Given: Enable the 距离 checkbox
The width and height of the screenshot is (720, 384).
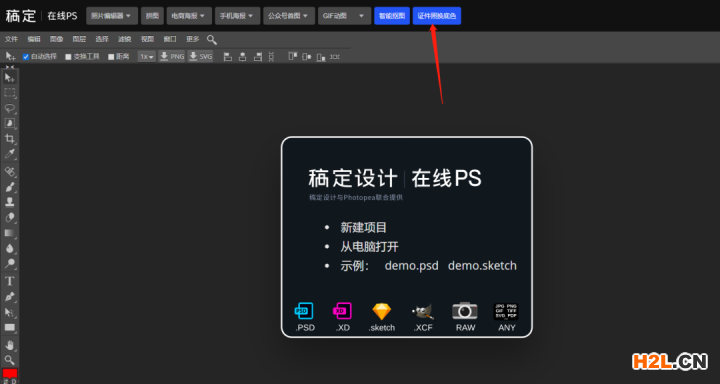Looking at the screenshot, I should pyautogui.click(x=111, y=57).
